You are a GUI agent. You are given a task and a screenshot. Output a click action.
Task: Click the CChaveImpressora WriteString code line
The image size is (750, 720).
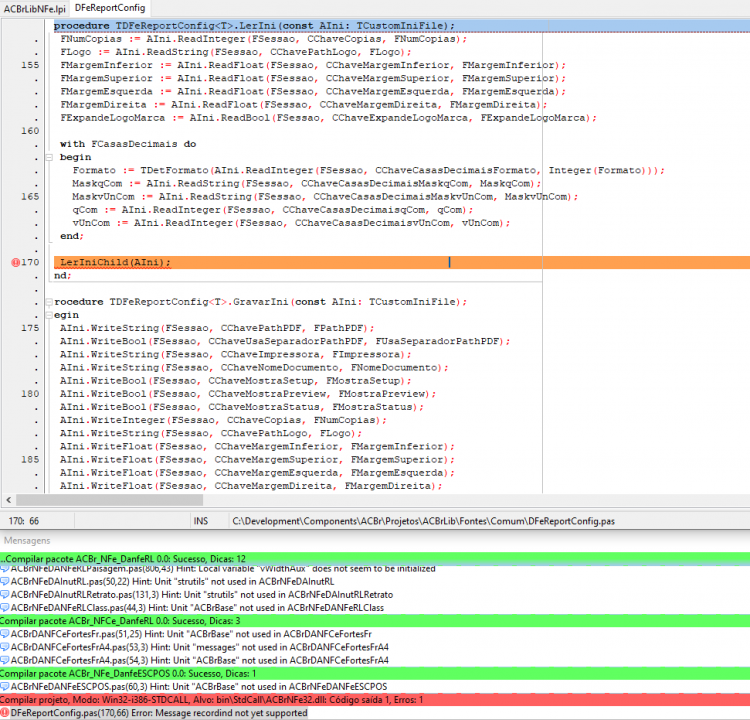click(x=235, y=354)
